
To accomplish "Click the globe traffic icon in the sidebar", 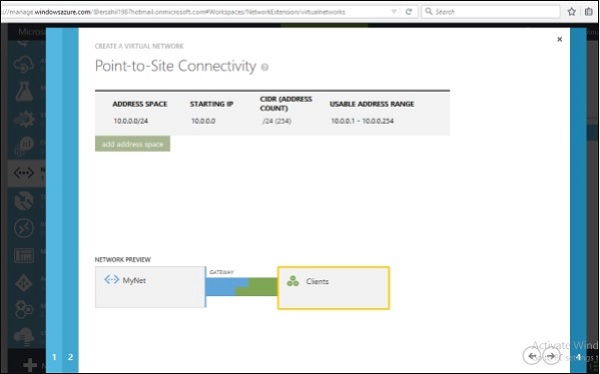I will point(24,201).
